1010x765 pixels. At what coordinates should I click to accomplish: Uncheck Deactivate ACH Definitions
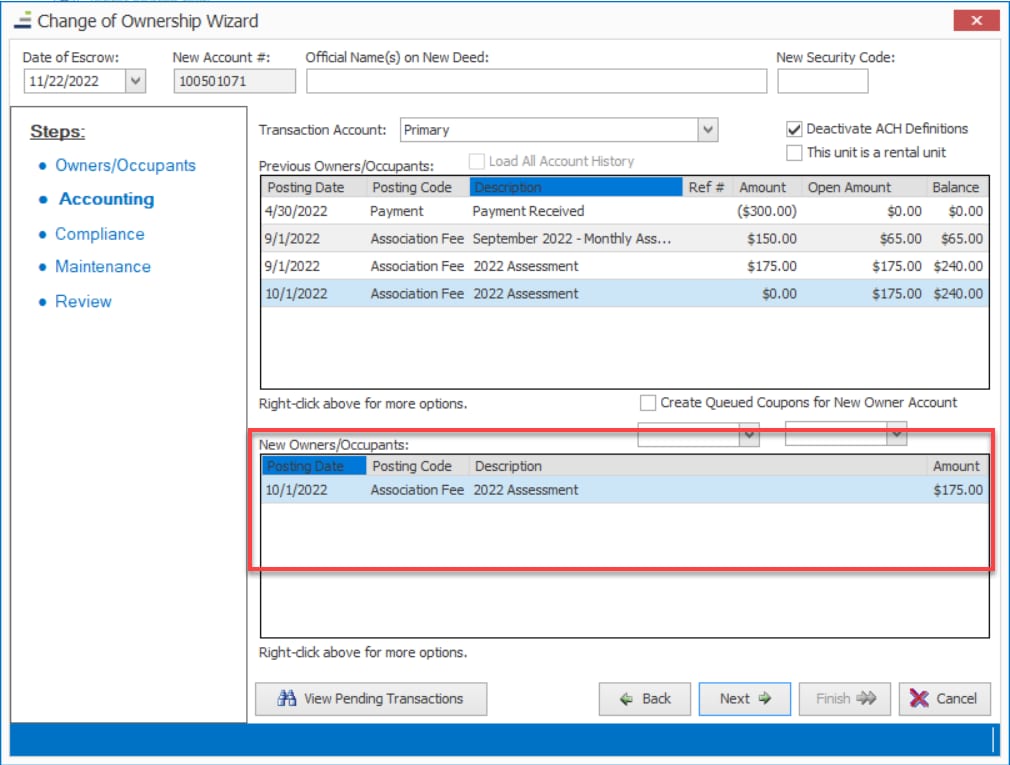tap(794, 129)
